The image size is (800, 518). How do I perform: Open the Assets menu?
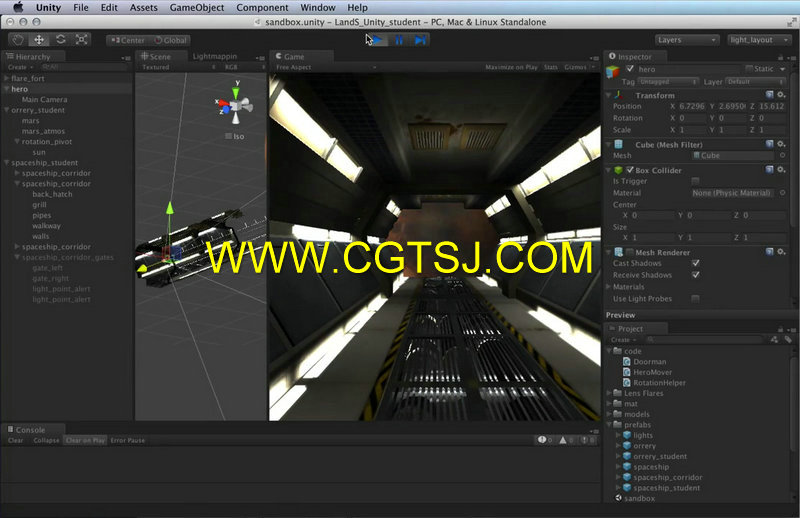pos(143,8)
